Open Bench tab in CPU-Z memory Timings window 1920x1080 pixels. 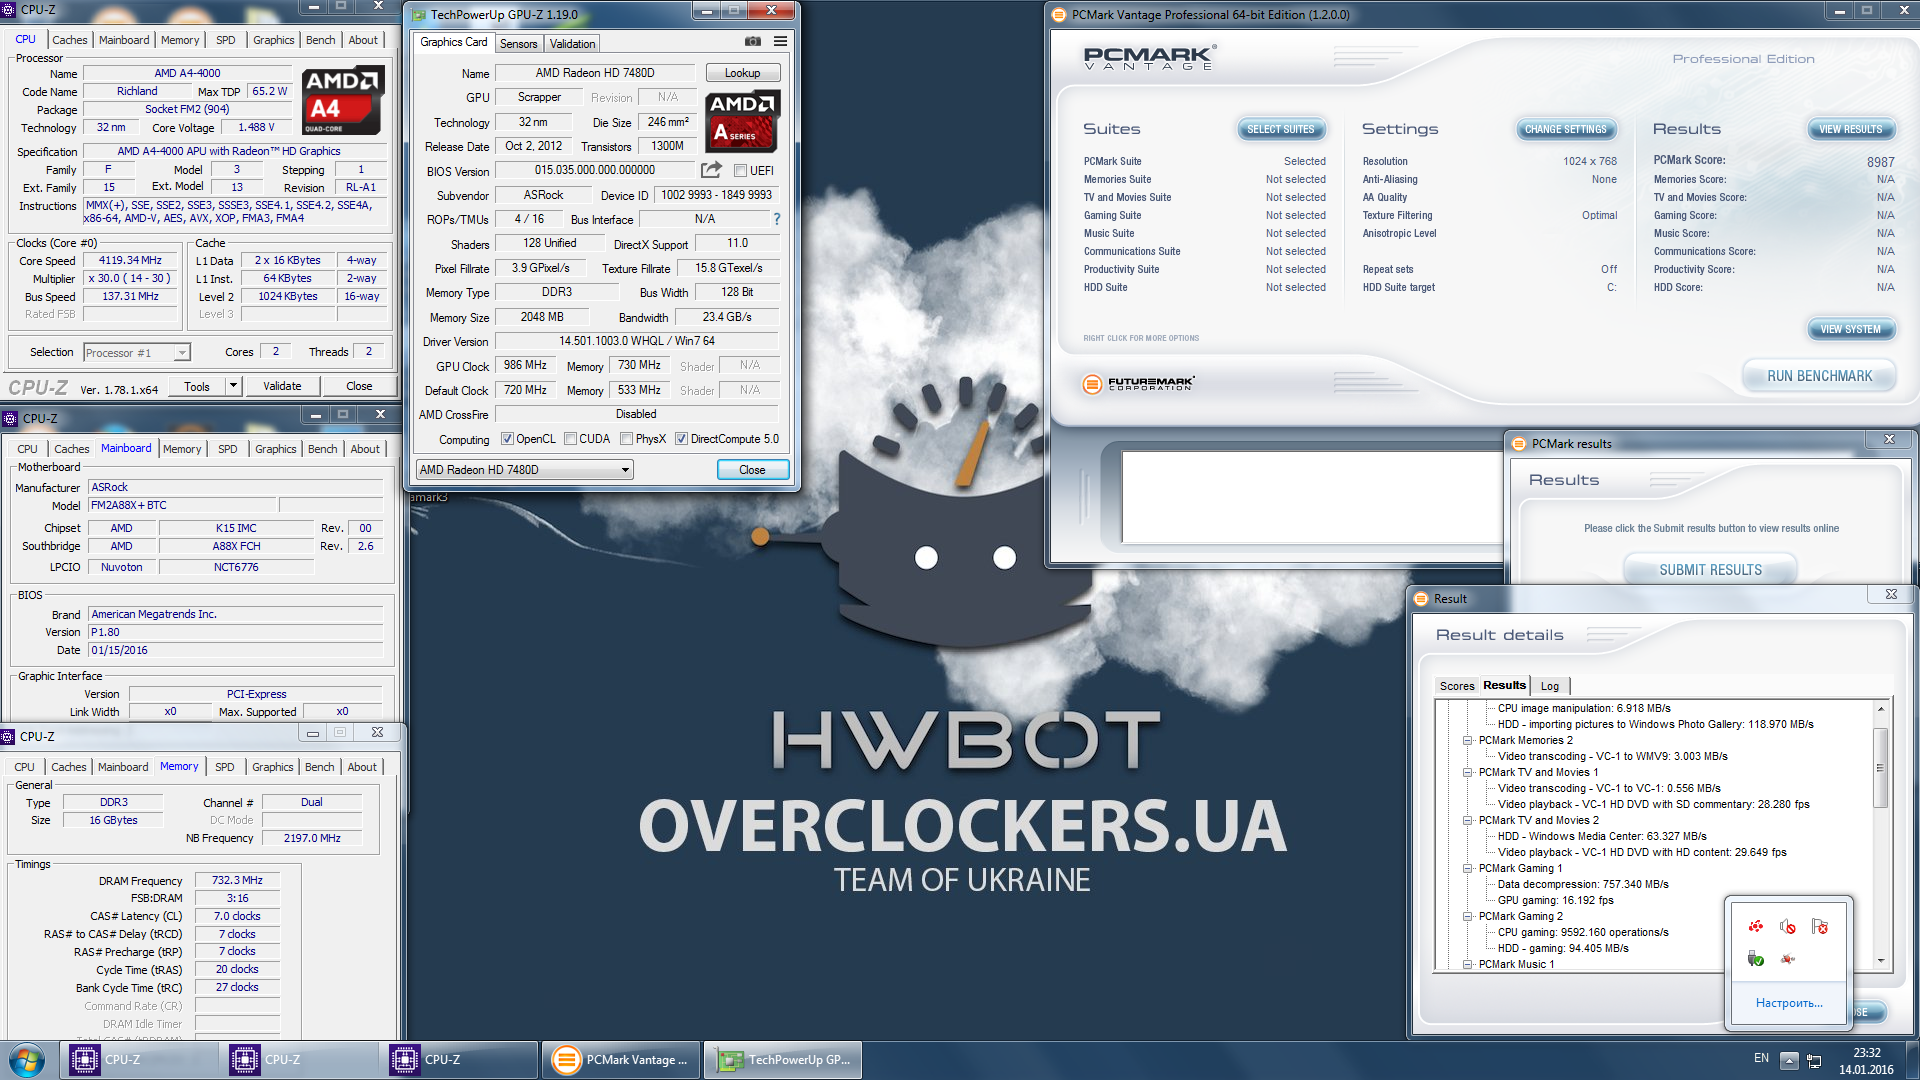[320, 767]
